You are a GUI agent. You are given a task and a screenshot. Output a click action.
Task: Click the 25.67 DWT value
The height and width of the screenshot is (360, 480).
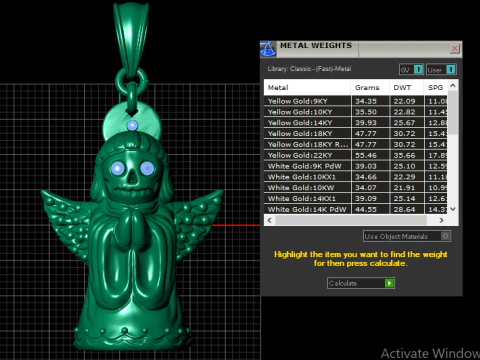[404, 123]
